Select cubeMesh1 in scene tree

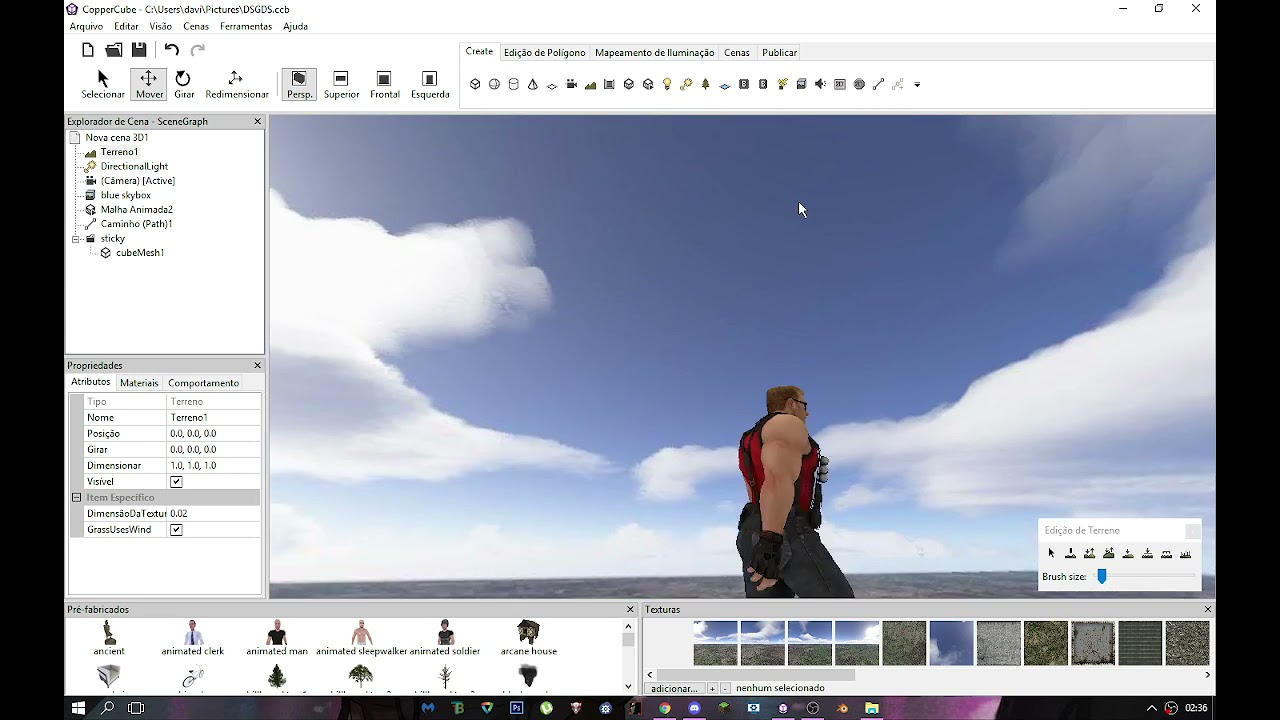point(140,253)
